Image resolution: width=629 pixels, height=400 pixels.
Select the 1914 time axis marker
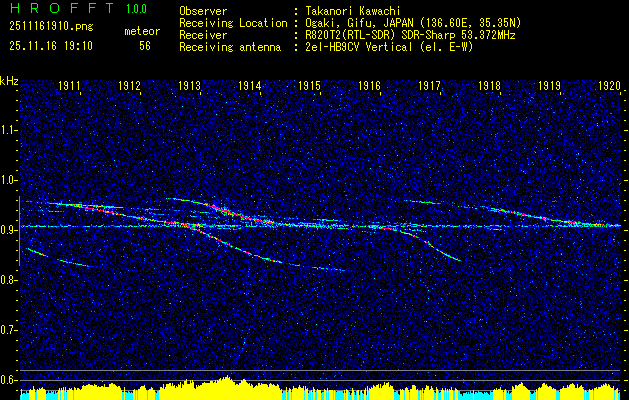pos(250,86)
